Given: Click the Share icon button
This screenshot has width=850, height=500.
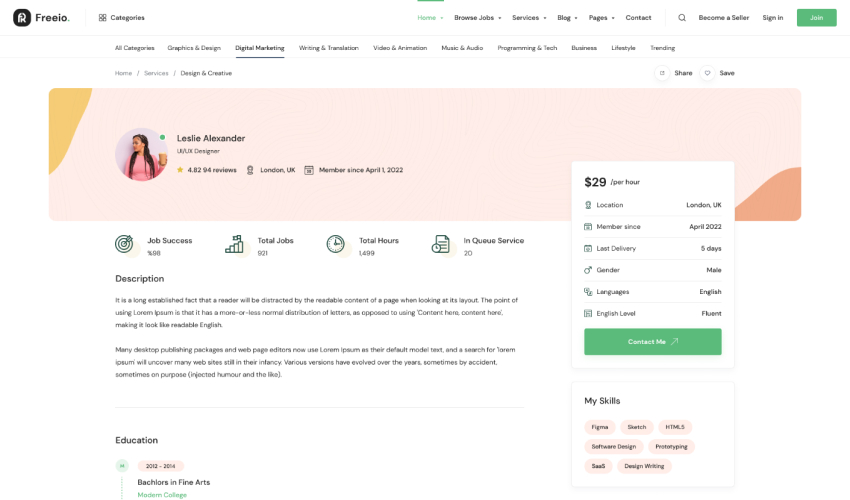Looking at the screenshot, I should (x=662, y=73).
